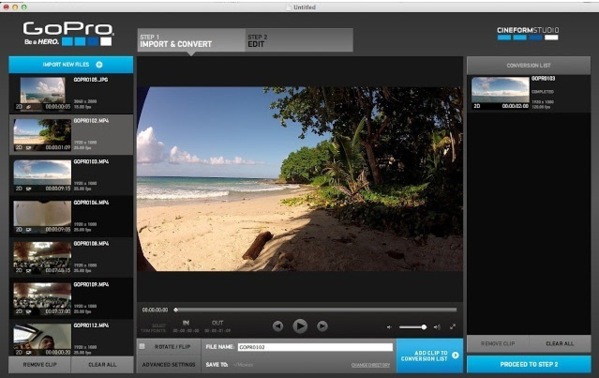Click the beach video preview
The width and height of the screenshot is (599, 378).
click(300, 179)
